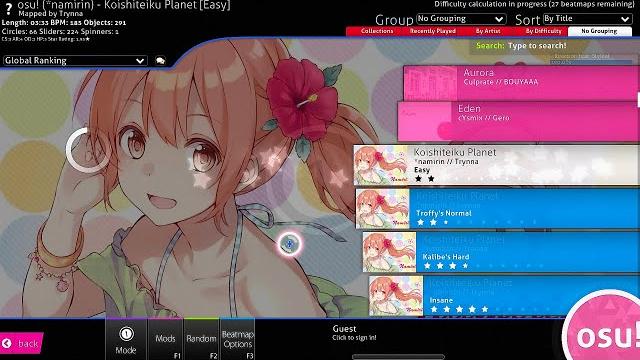The width and height of the screenshot is (640, 360).
Task: Open the Sort By Title dropdown
Action: pyautogui.click(x=587, y=19)
